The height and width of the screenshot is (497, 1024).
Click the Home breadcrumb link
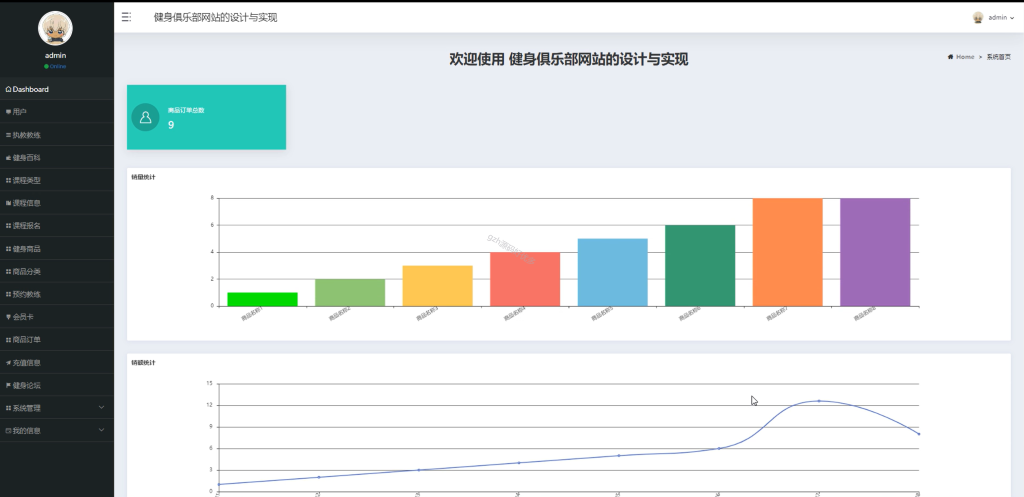click(x=965, y=57)
